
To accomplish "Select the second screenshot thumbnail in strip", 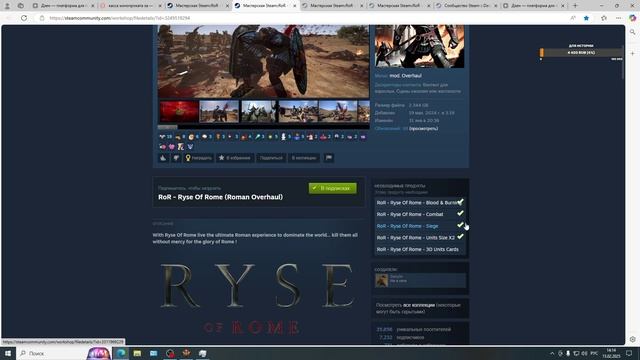I will tap(219, 111).
